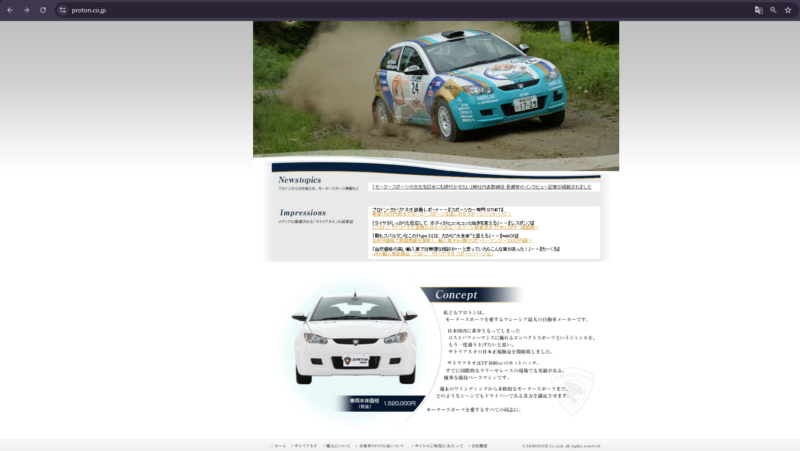Click the 1,520,000円 vehicle price label

click(x=398, y=403)
